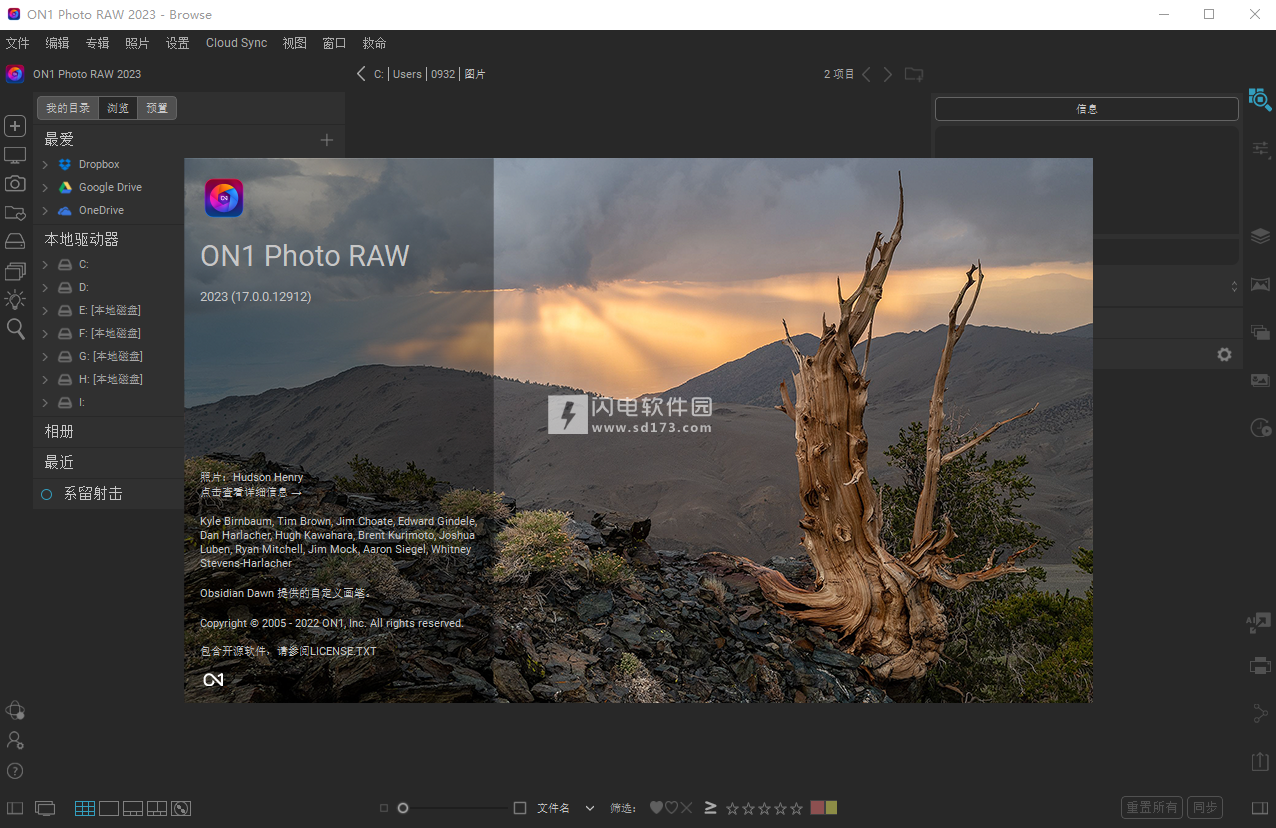Image resolution: width=1276 pixels, height=828 pixels.
Task: Switch to the 我的目录 tab
Action: (x=68, y=108)
